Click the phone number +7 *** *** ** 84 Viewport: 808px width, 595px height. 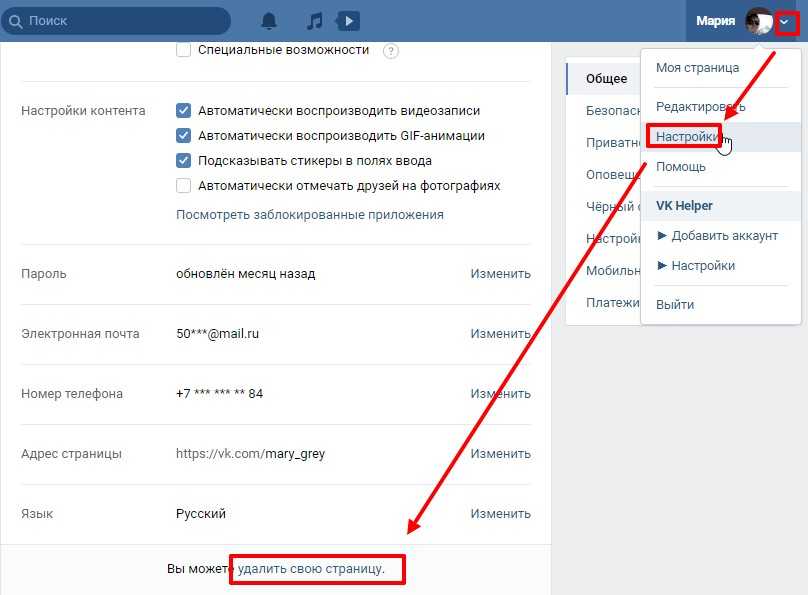pos(220,394)
